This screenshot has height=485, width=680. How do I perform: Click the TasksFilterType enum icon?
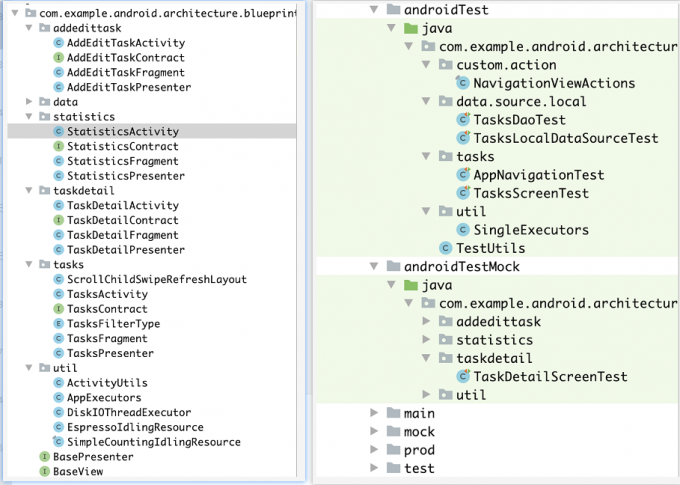pos(58,324)
